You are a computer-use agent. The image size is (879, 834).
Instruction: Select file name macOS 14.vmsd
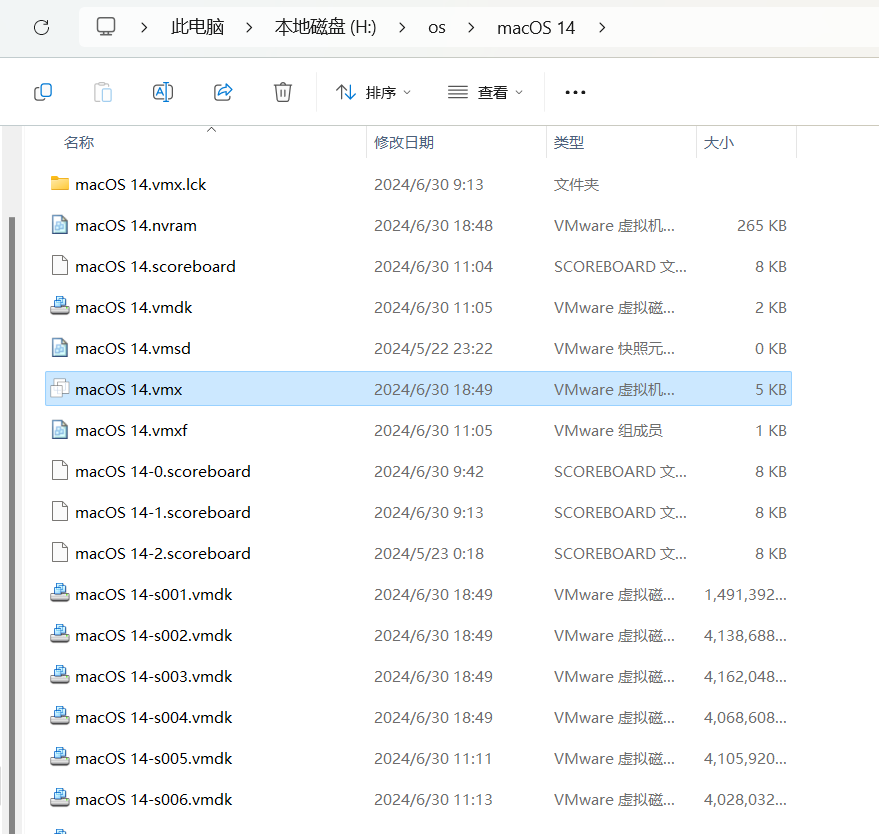coord(133,348)
